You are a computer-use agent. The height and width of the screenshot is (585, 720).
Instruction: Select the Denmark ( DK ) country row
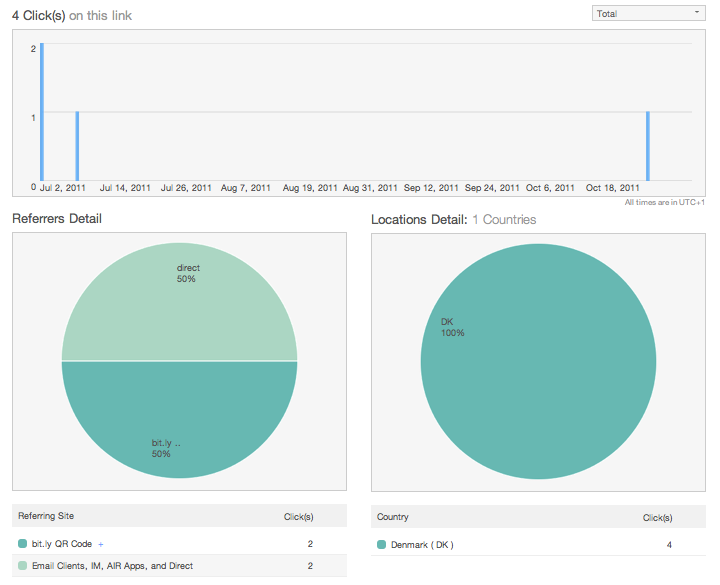point(538,545)
